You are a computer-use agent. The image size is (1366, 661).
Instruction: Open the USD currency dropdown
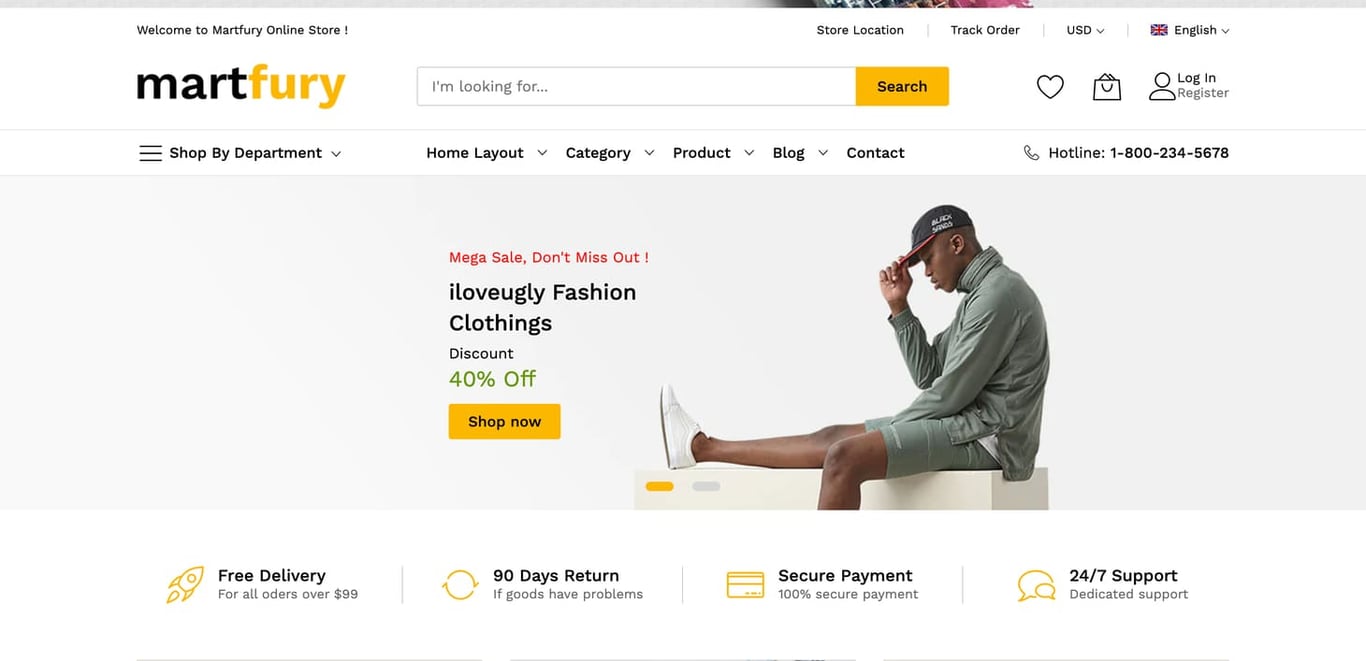tap(1084, 30)
